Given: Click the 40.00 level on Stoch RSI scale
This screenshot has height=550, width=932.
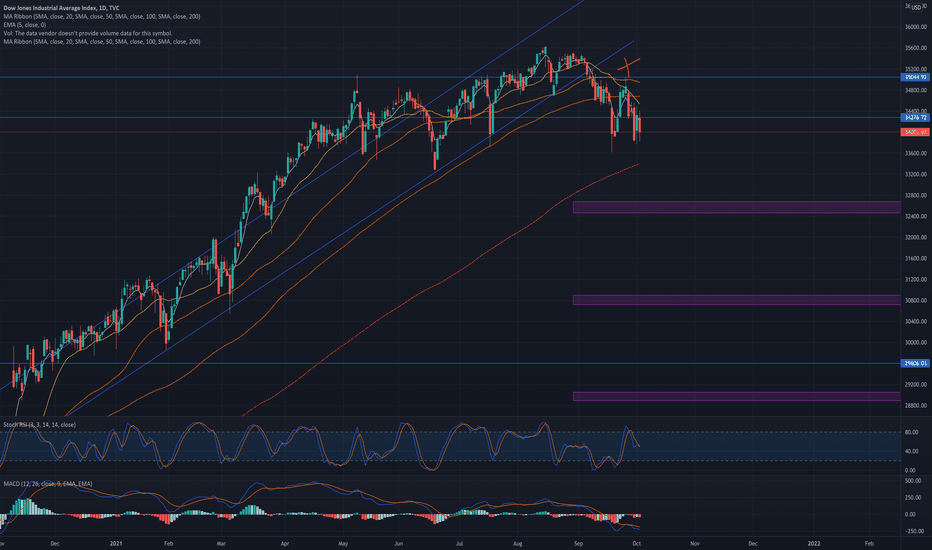Looking at the screenshot, I should point(912,451).
